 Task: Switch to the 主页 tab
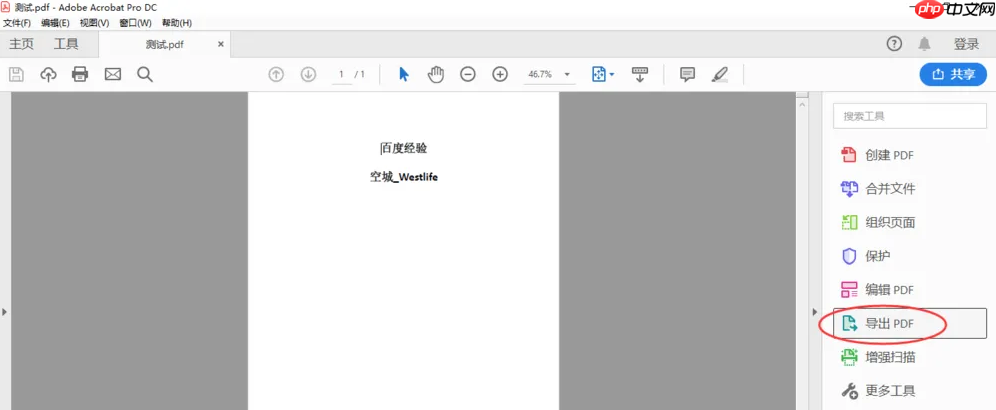[x=22, y=44]
